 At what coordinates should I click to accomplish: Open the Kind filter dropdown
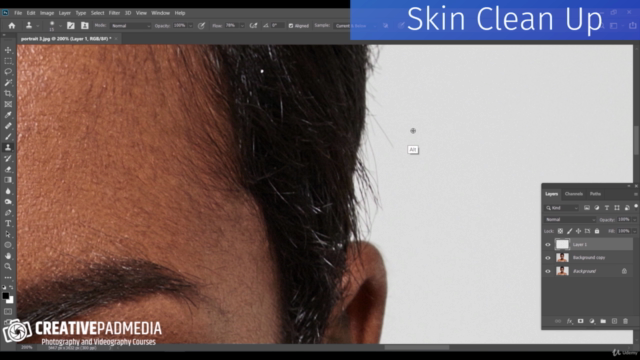[x=562, y=208]
